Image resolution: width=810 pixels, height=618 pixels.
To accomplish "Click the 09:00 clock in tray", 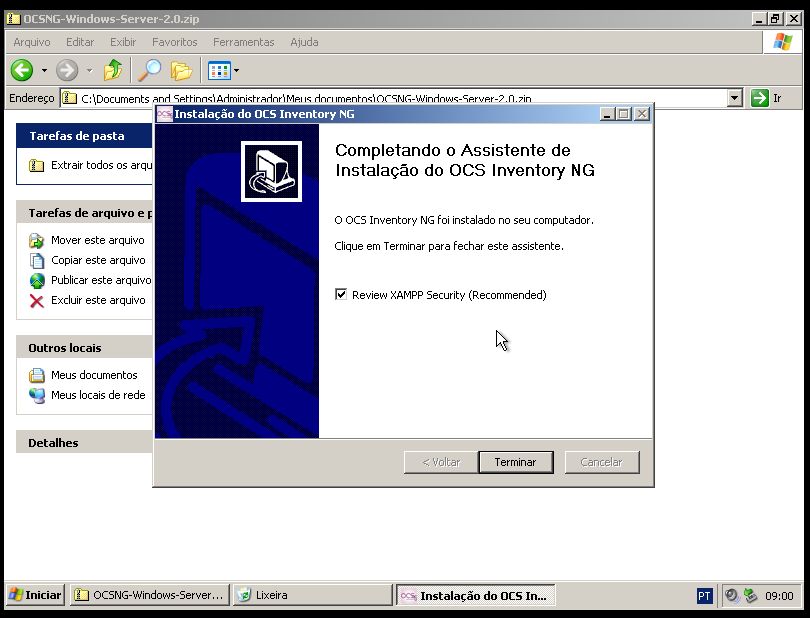I will [779, 596].
